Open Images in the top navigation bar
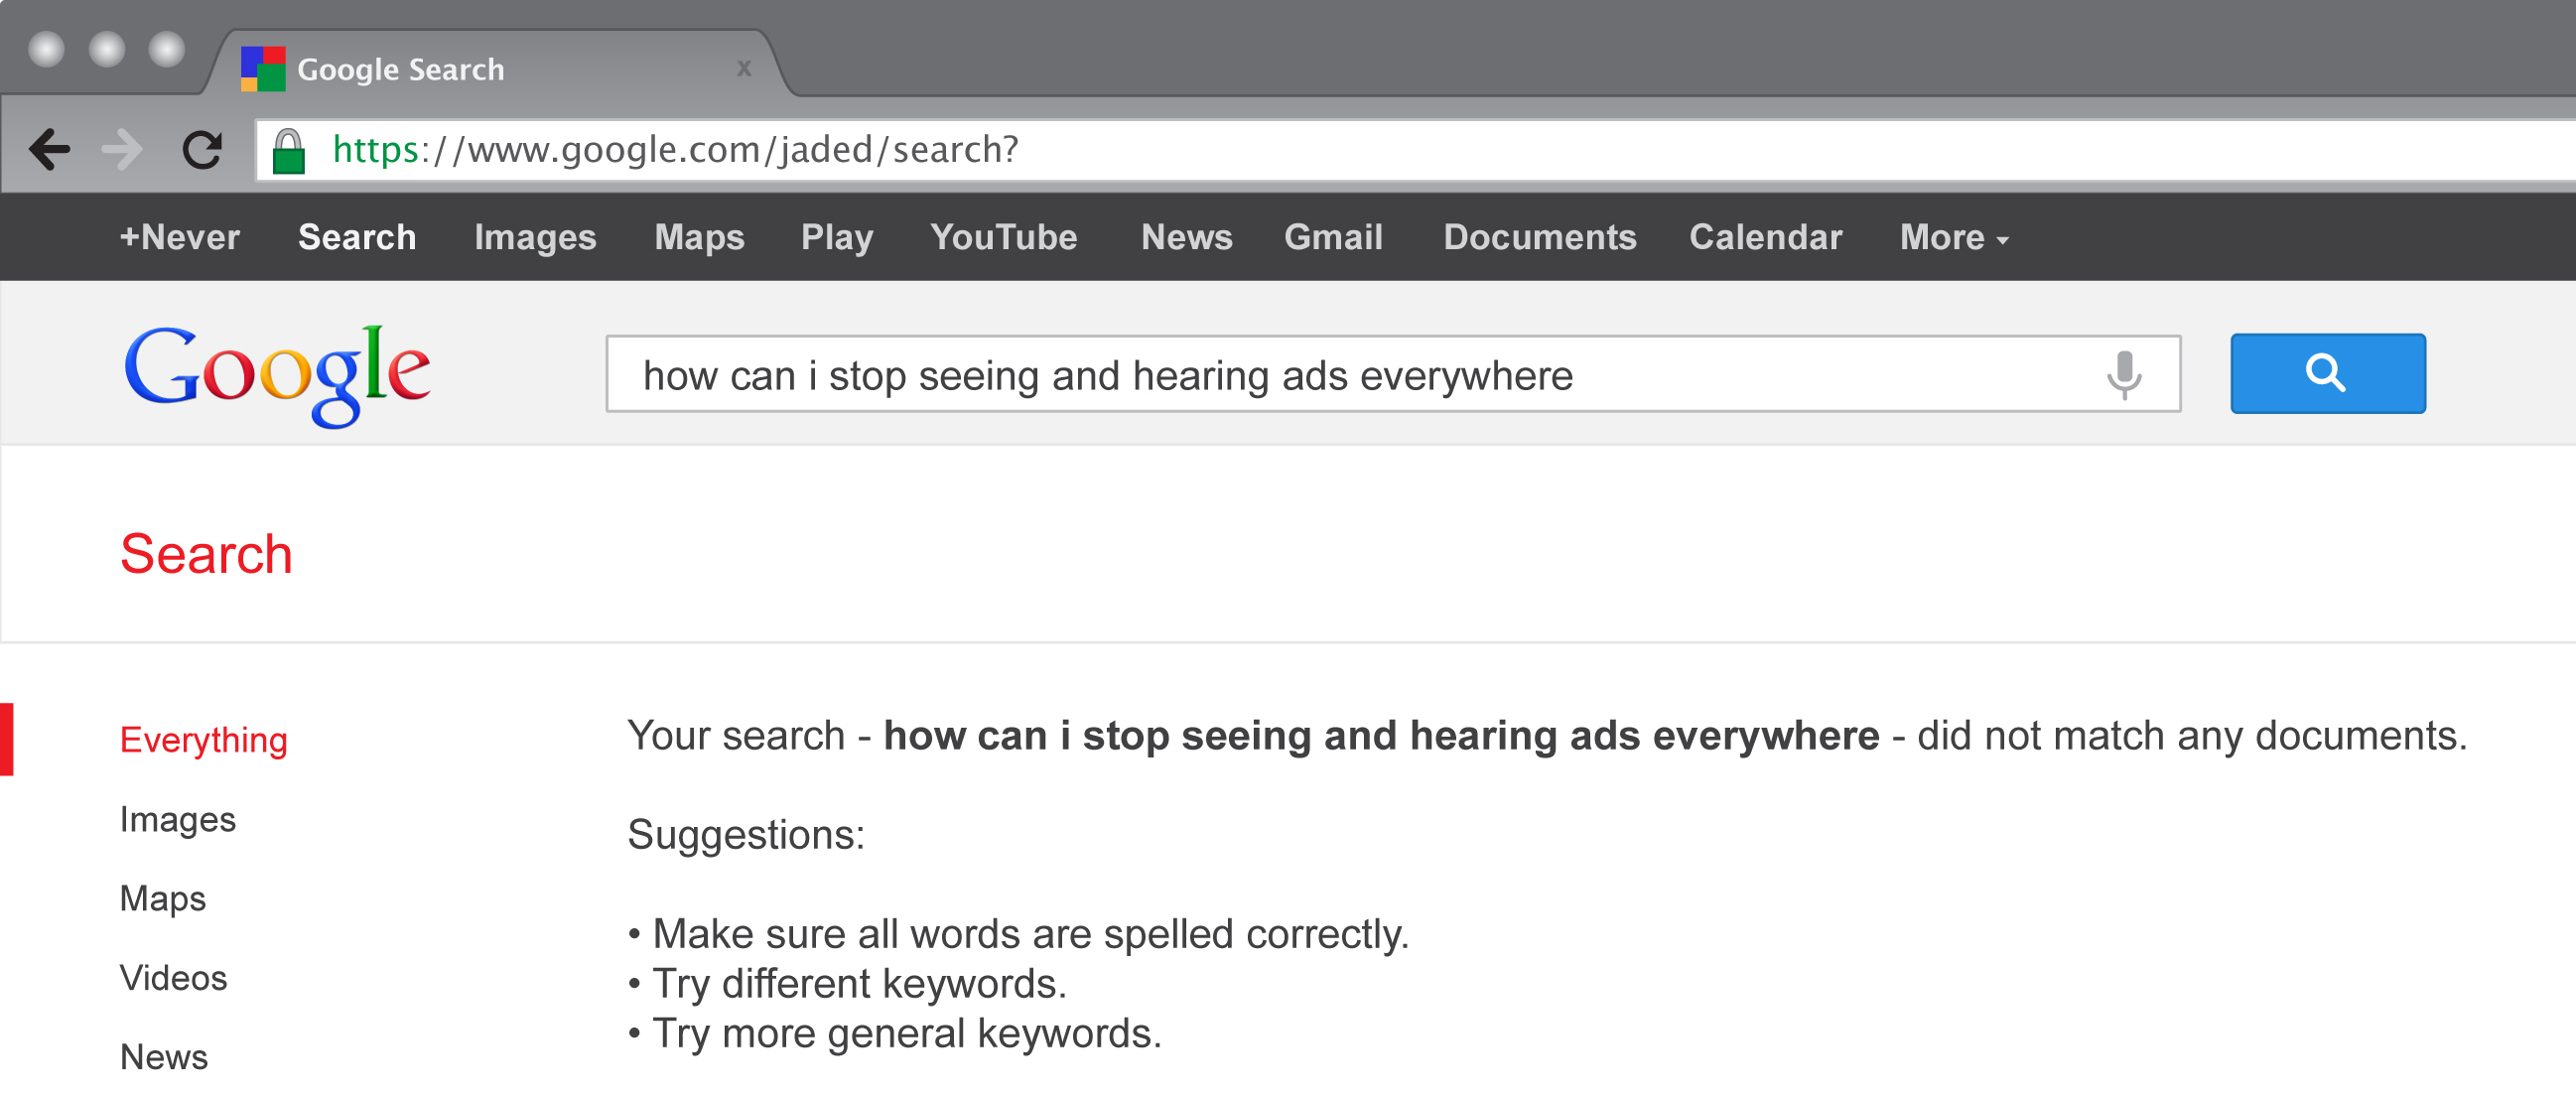Screen dimensions: 2576x1098 point(535,237)
